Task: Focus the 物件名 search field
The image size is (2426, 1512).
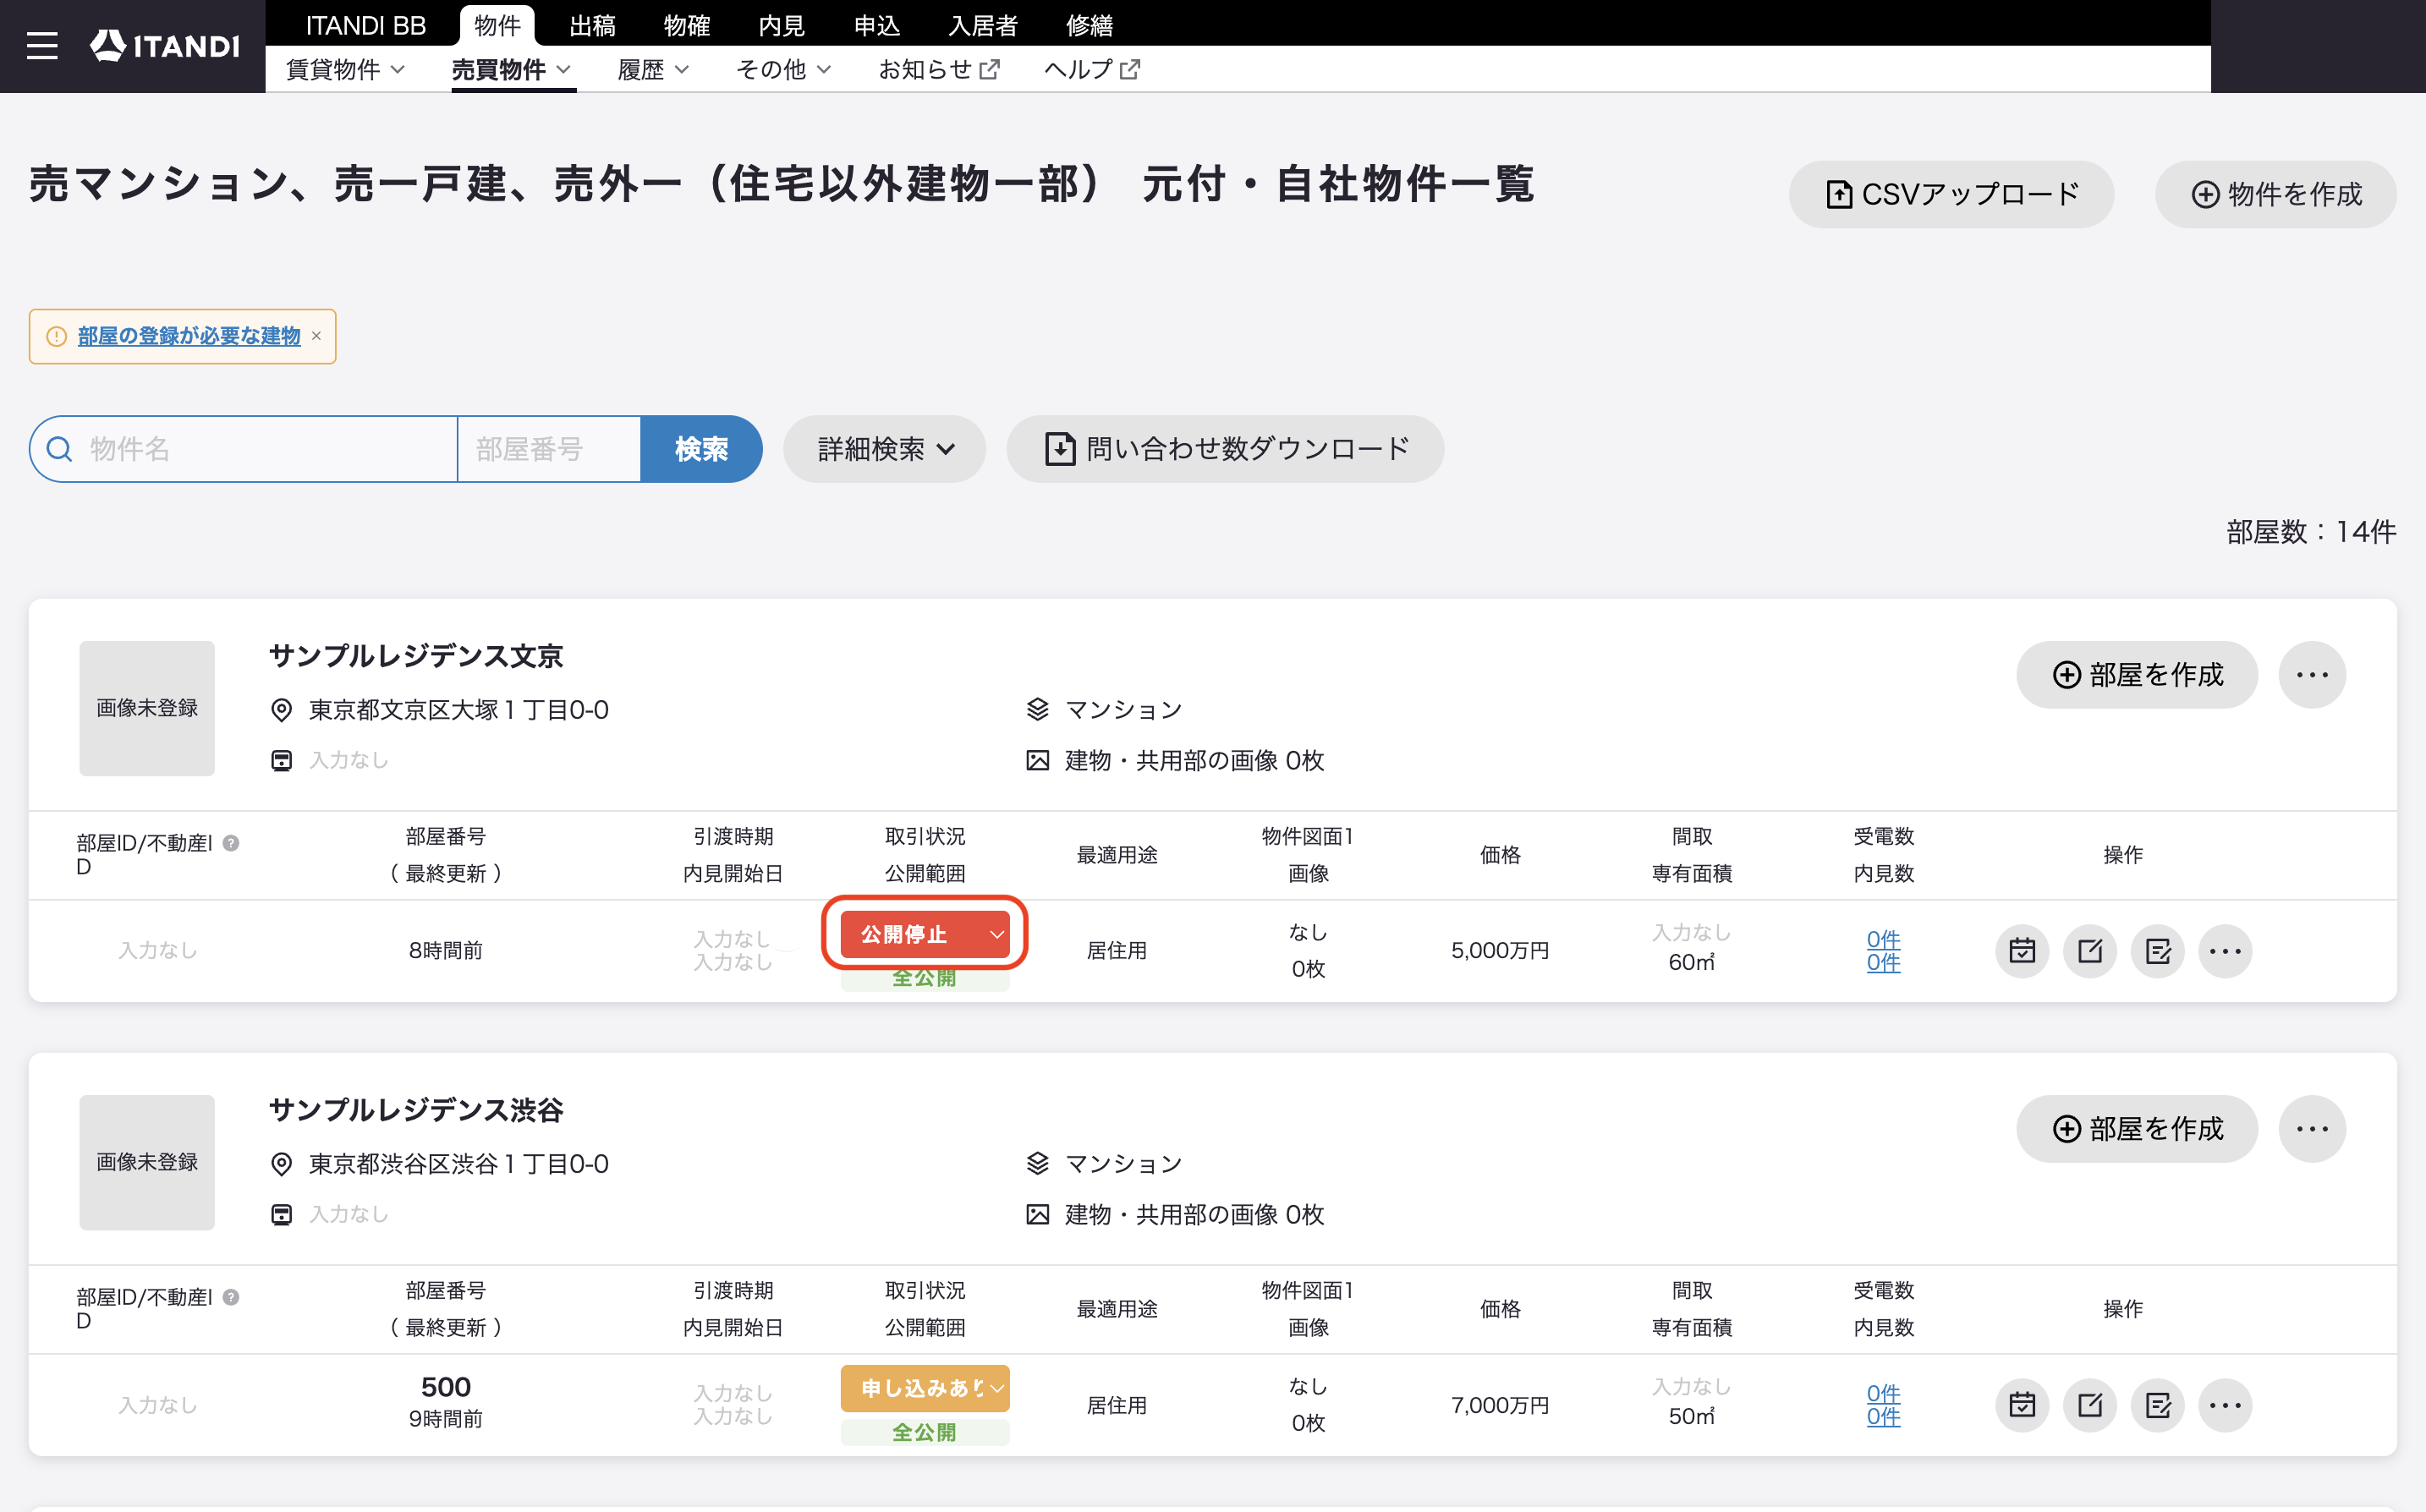Action: coord(244,449)
